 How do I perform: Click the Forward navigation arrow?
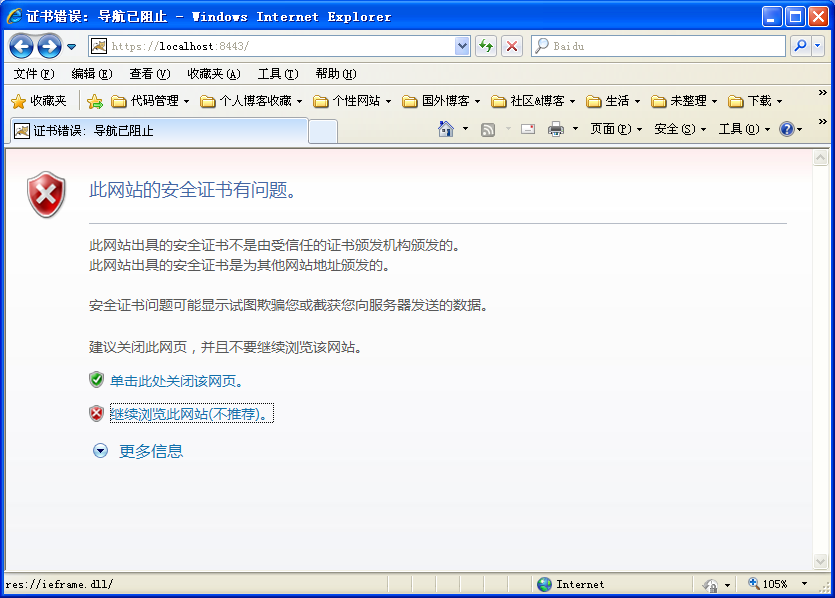tap(50, 46)
